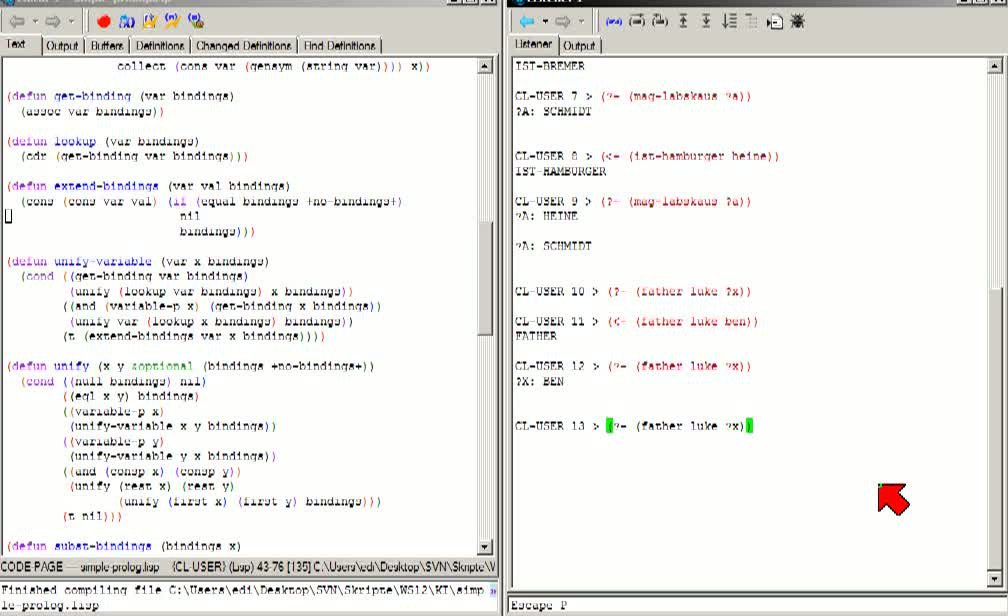The image size is (1008, 616).
Task: Click the blue Back arrow in Listener toolbar
Action: pos(527,22)
